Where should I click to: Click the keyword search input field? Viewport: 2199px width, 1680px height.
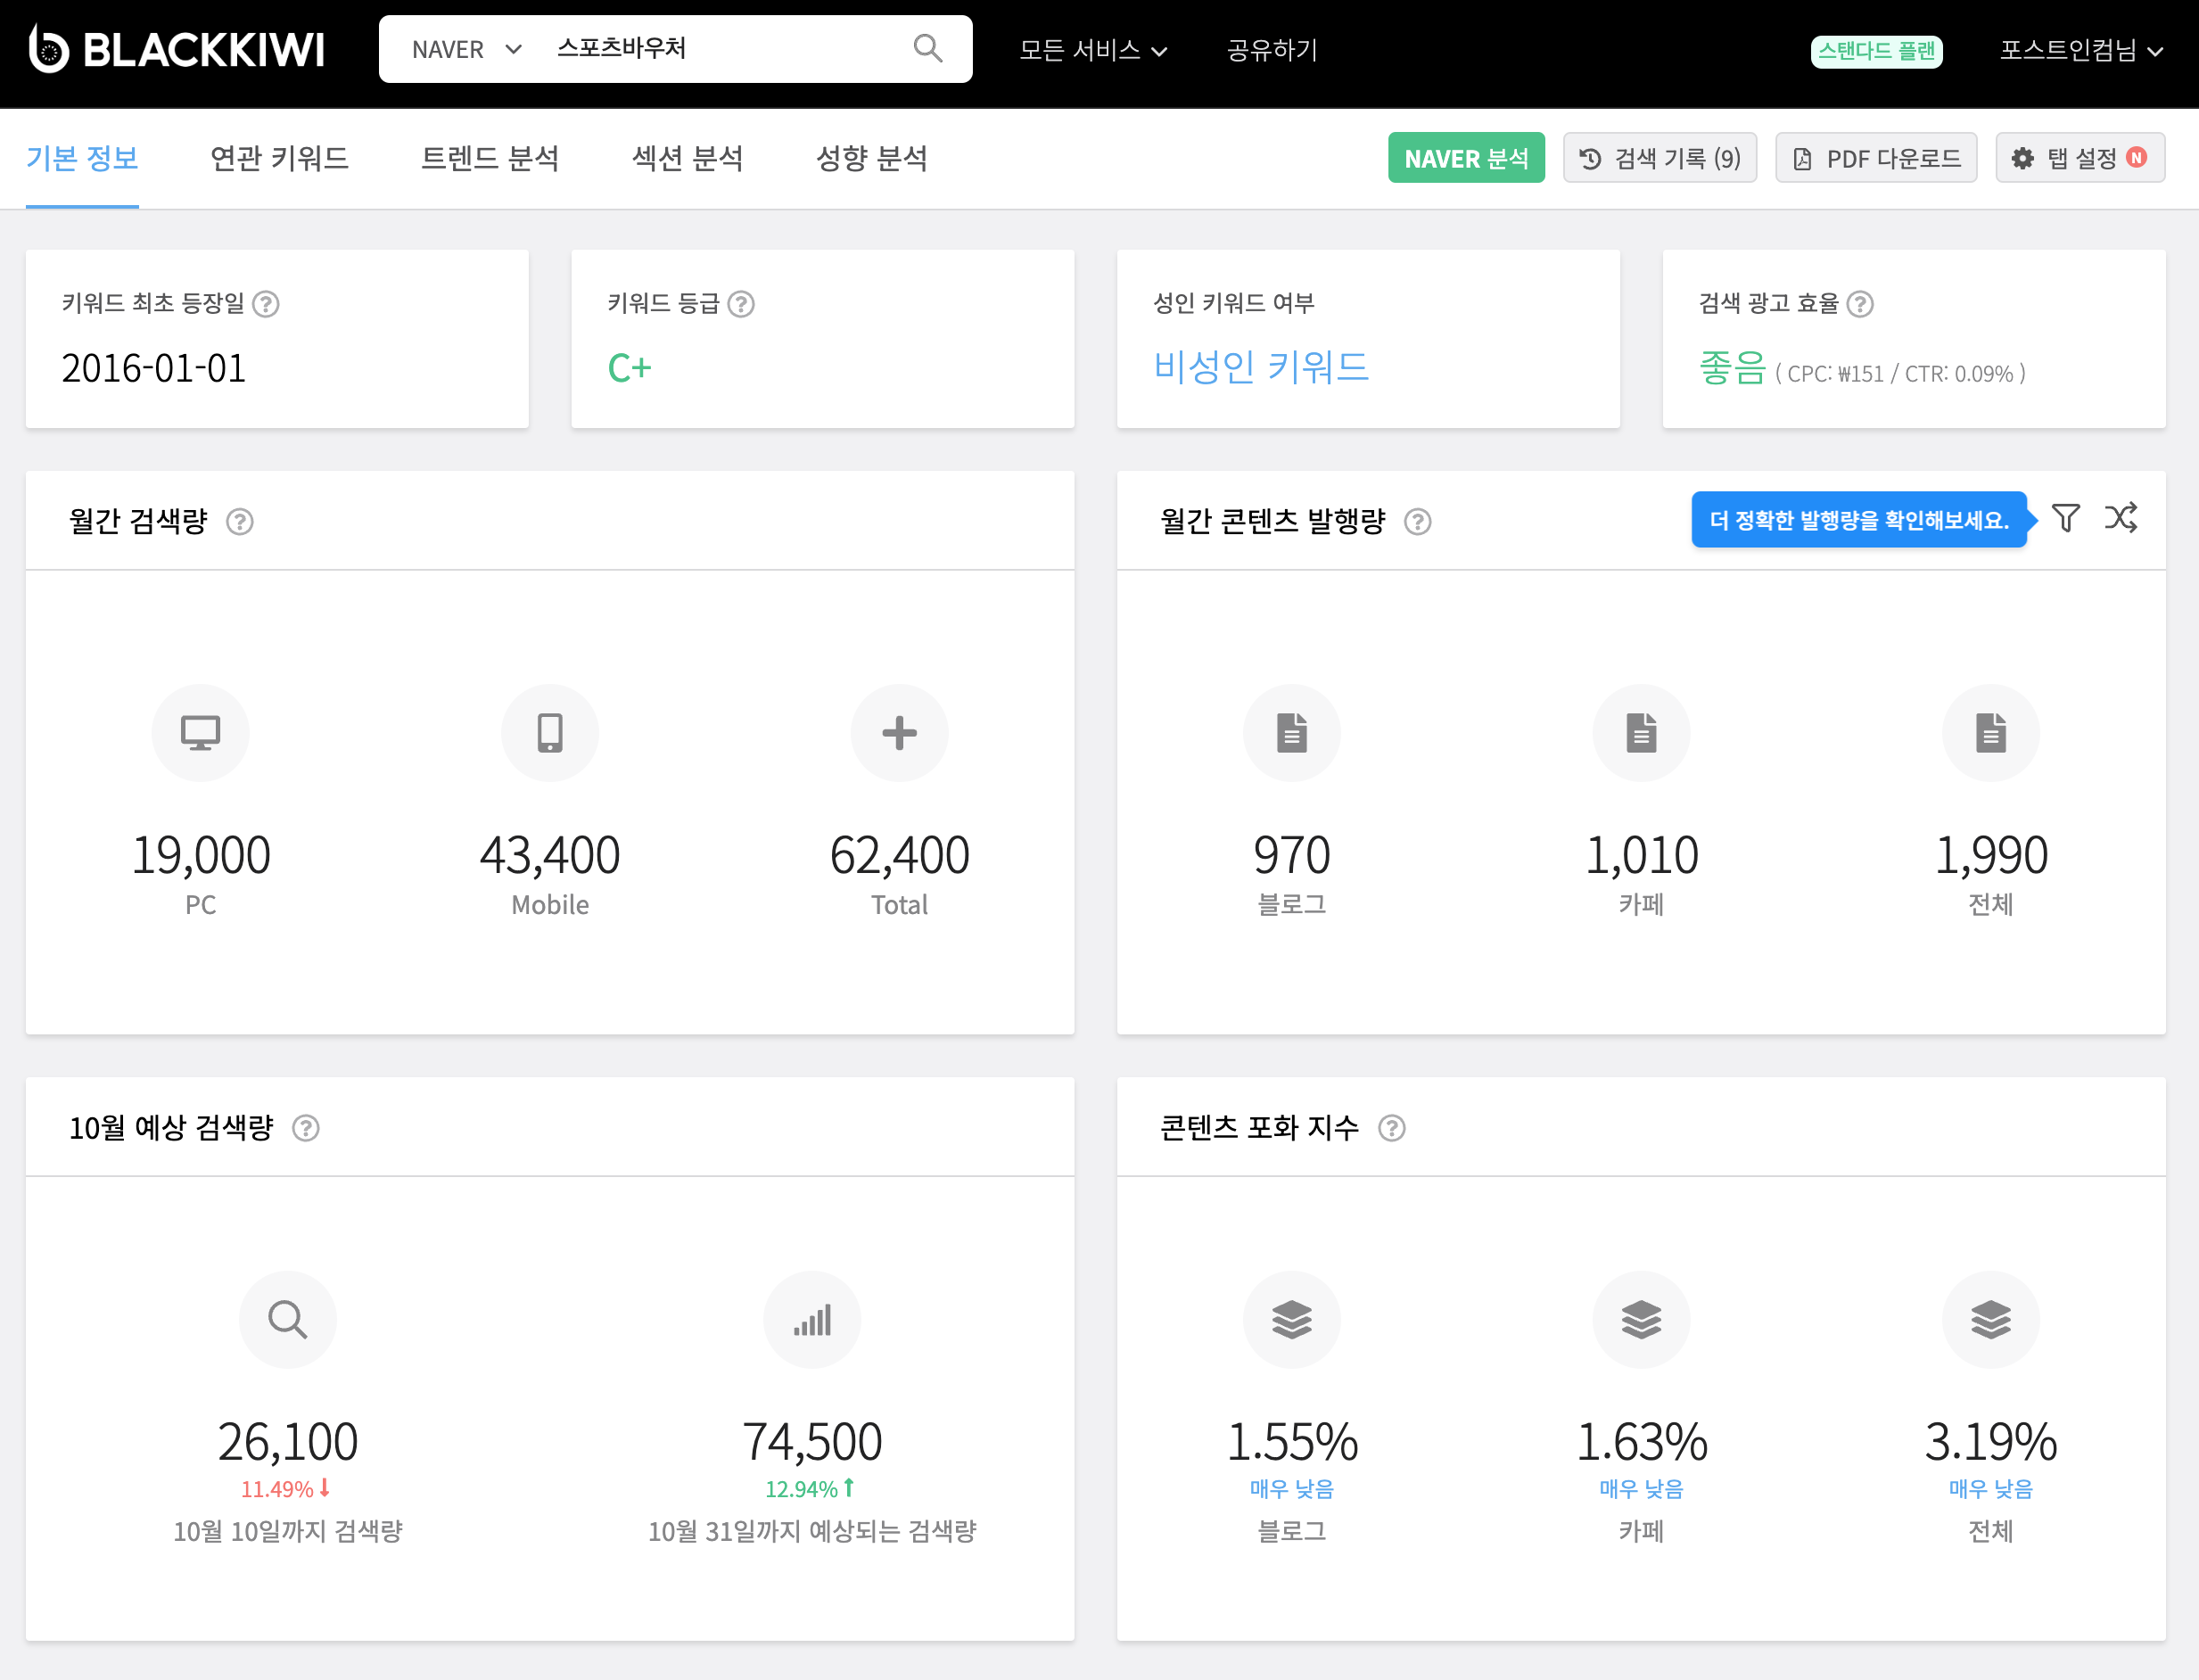(725, 48)
